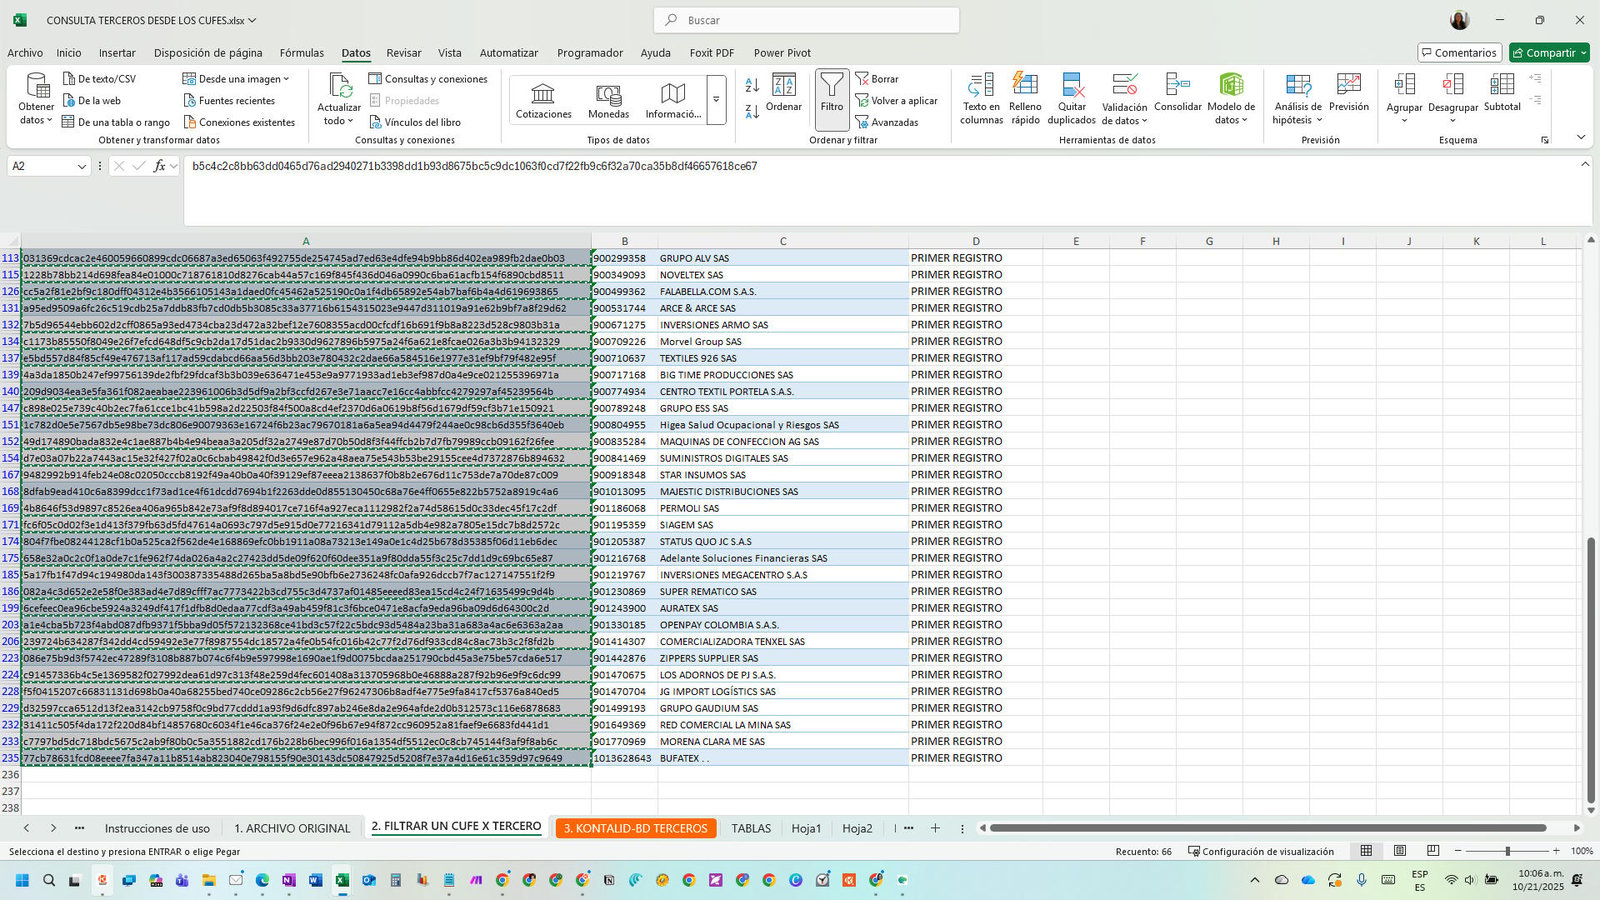
Task: Switch to Normal view in the status bar
Action: 1366,851
